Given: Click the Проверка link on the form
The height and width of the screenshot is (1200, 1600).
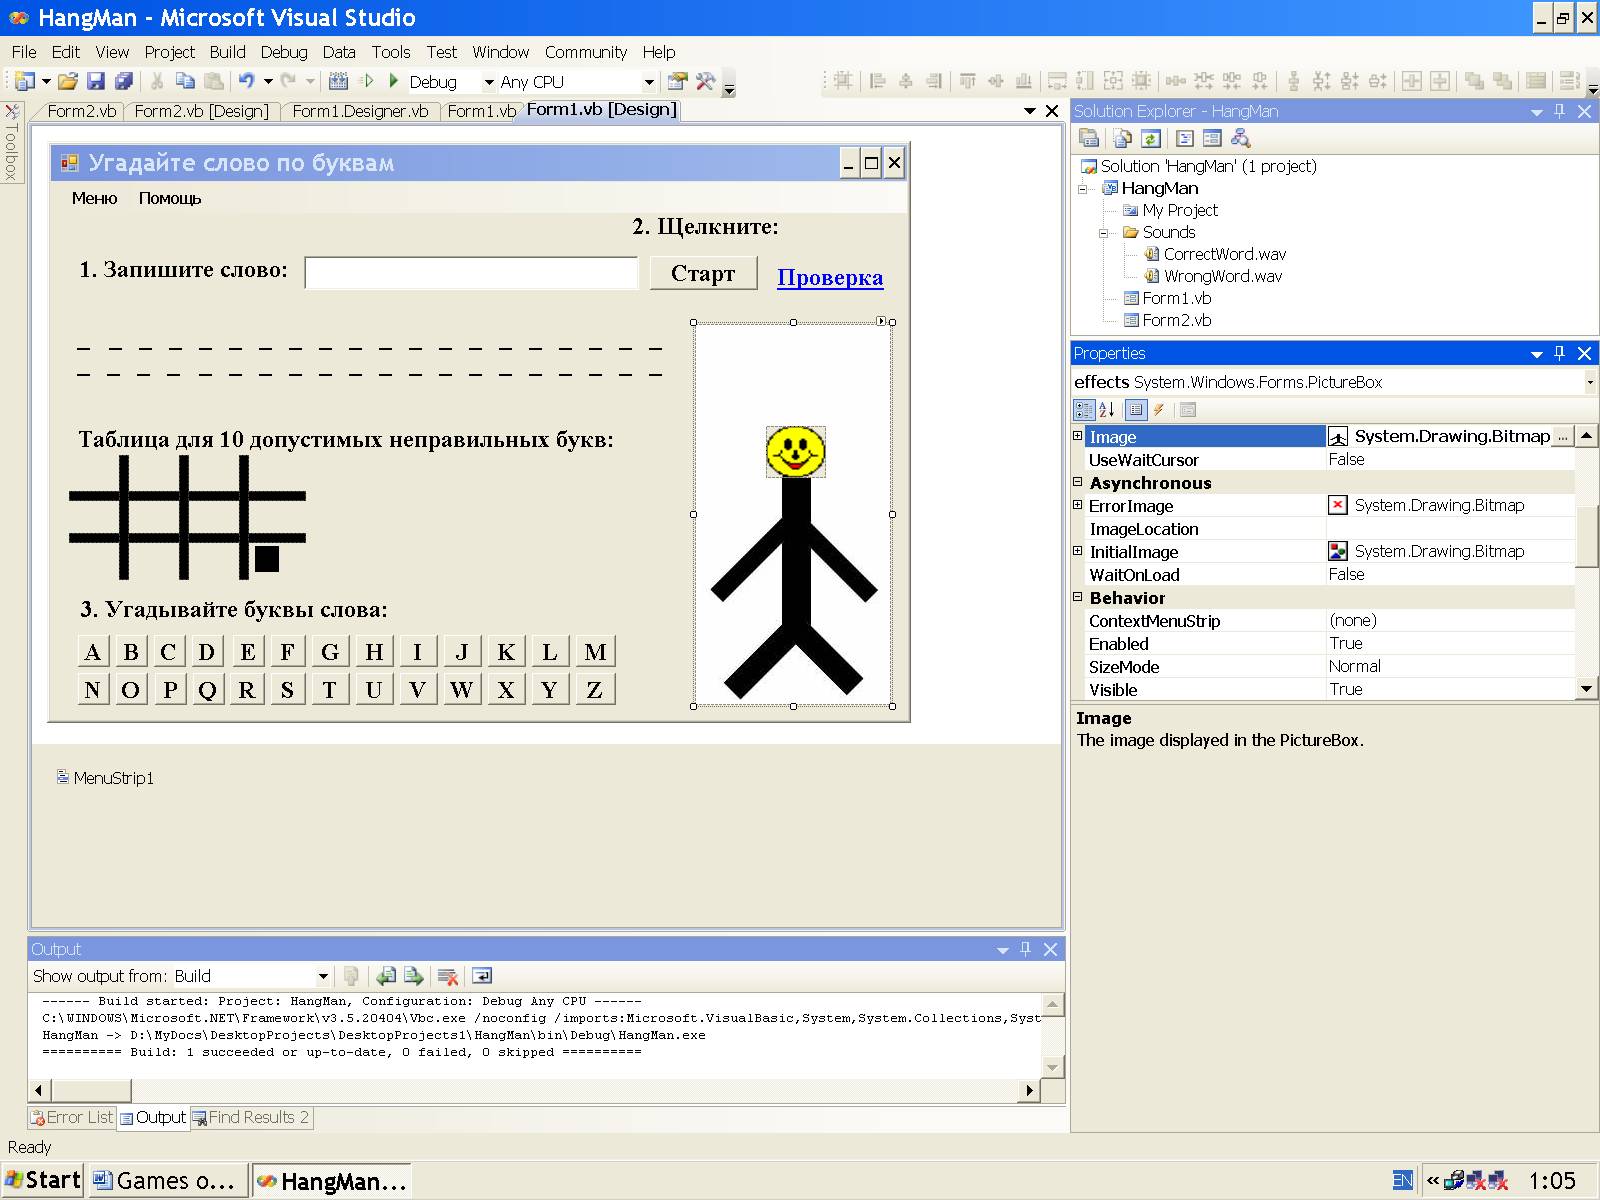Looking at the screenshot, I should click(830, 278).
